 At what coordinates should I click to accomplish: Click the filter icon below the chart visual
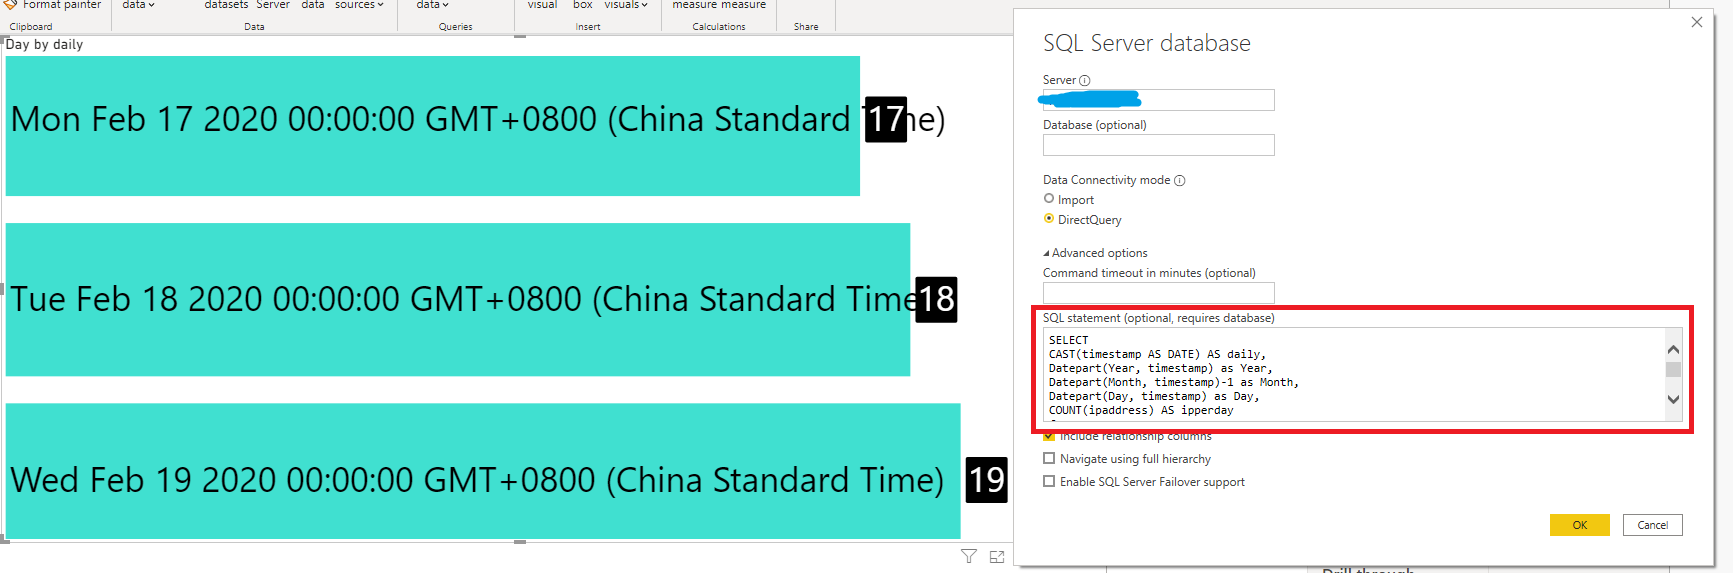[x=968, y=556]
